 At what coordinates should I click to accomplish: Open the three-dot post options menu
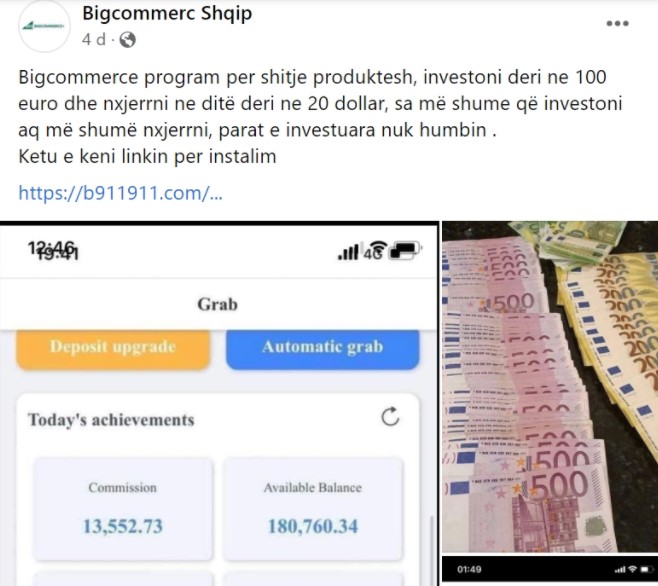tap(617, 24)
